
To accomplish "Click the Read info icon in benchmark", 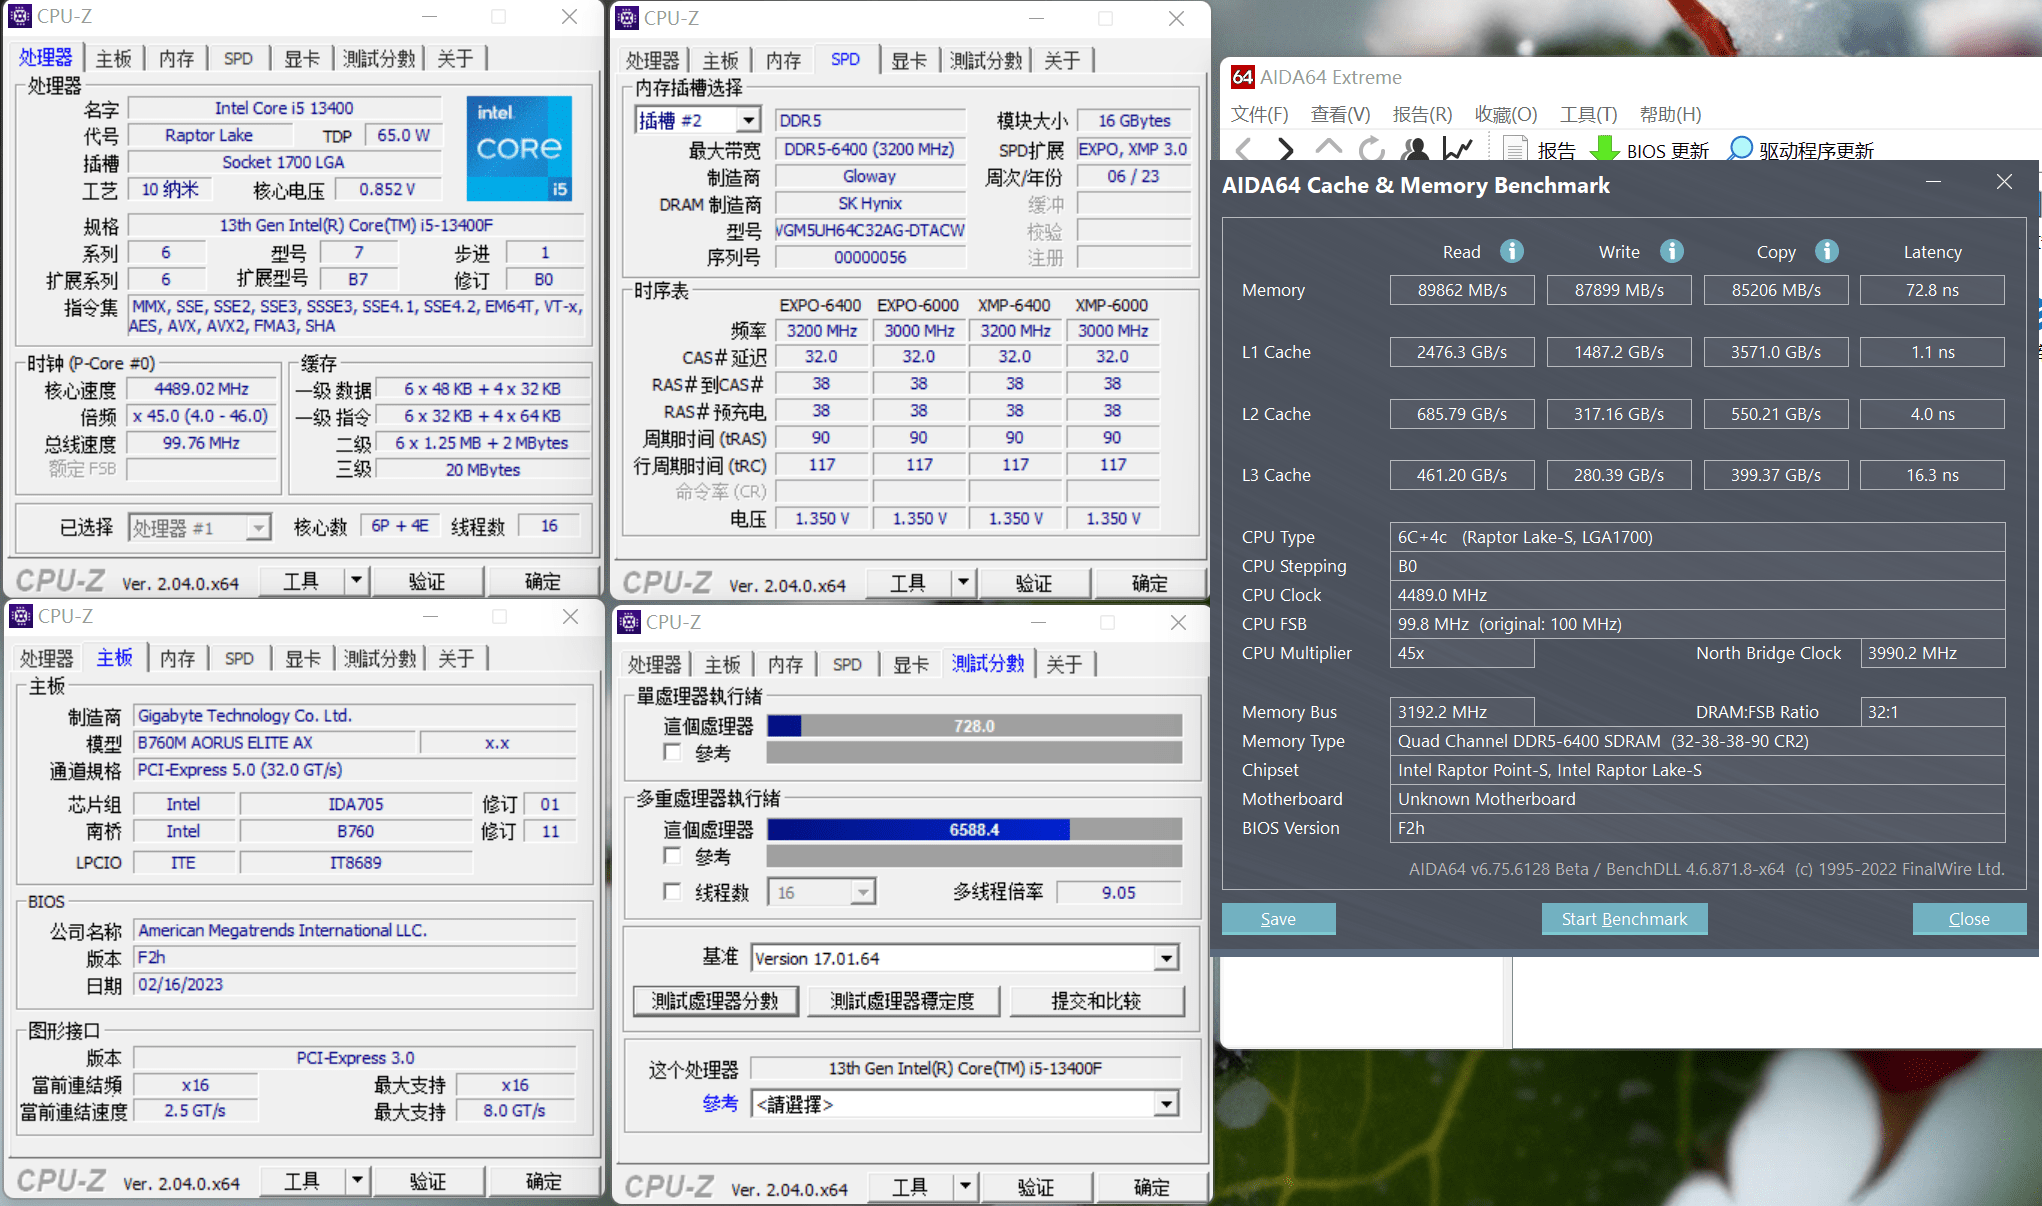I will pyautogui.click(x=1512, y=251).
